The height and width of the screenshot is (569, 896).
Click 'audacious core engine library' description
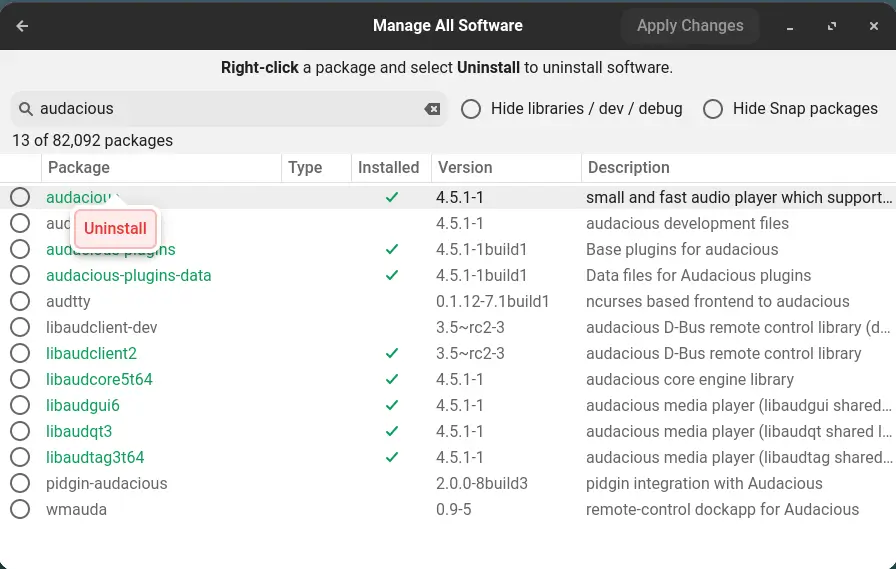coord(690,379)
